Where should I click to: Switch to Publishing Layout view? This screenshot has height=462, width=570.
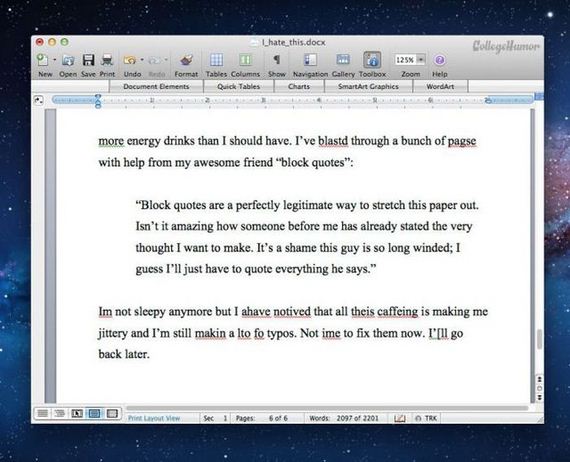(x=77, y=413)
